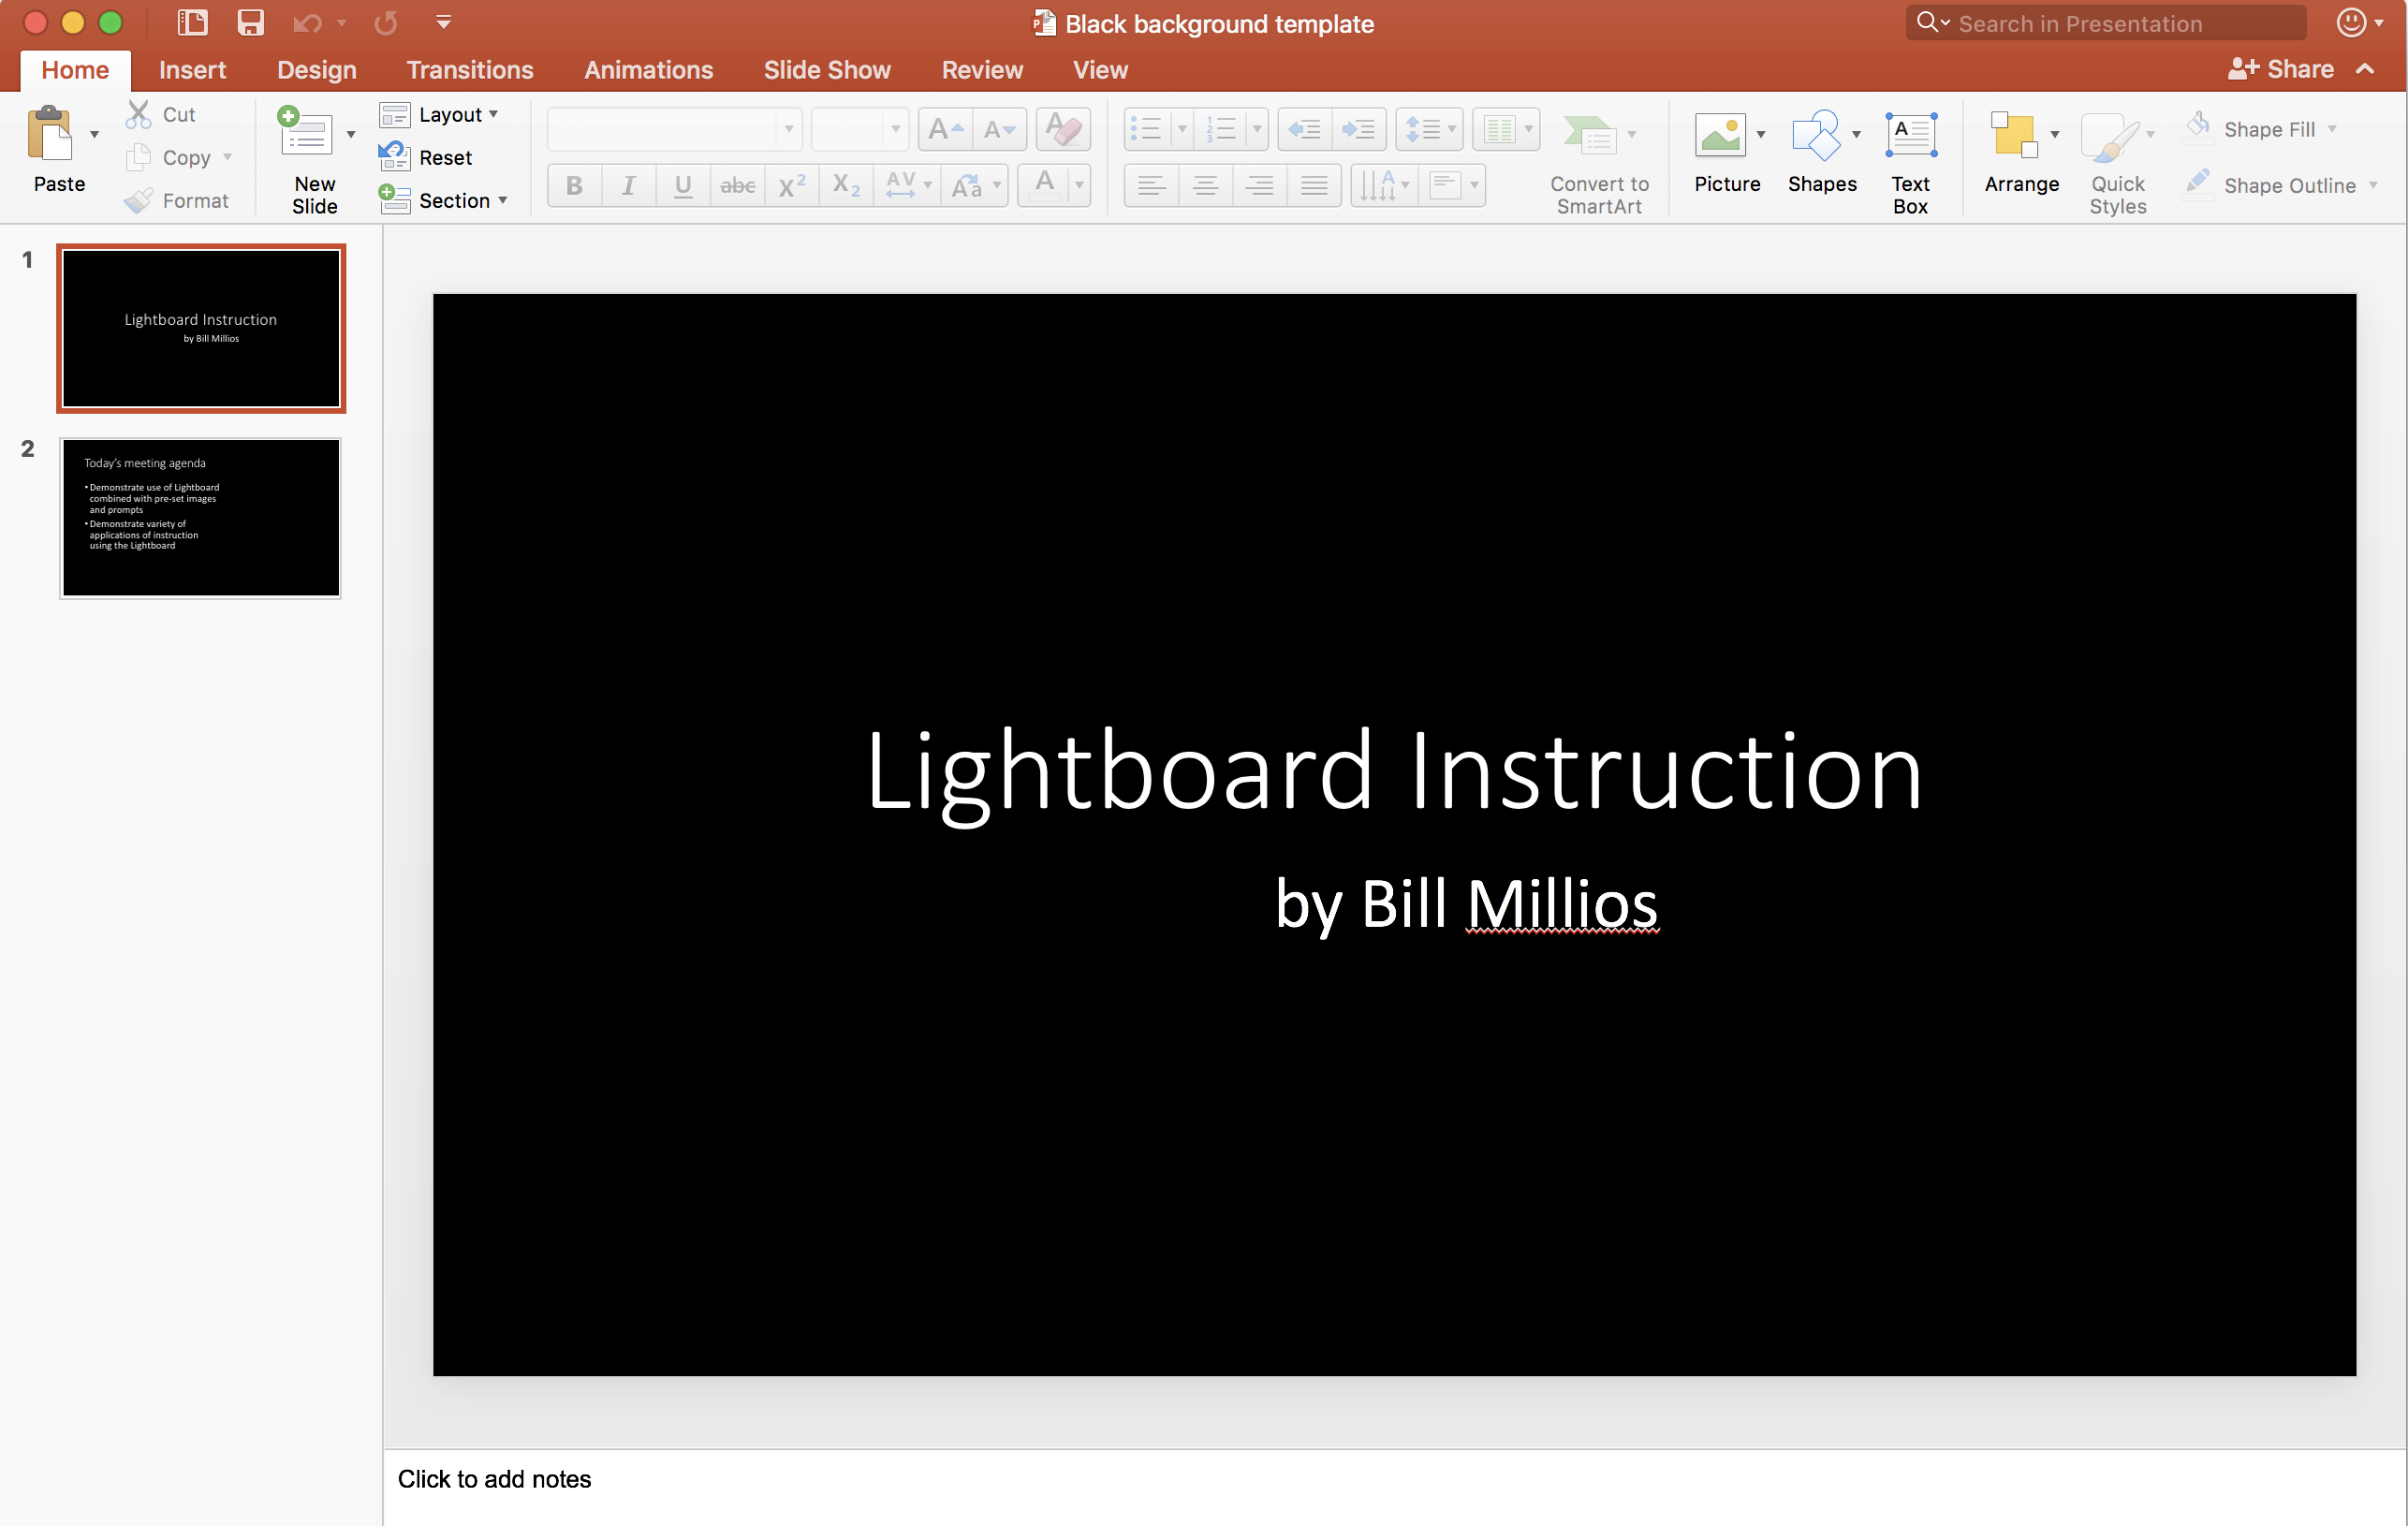Insert a Picture

(x=1720, y=134)
